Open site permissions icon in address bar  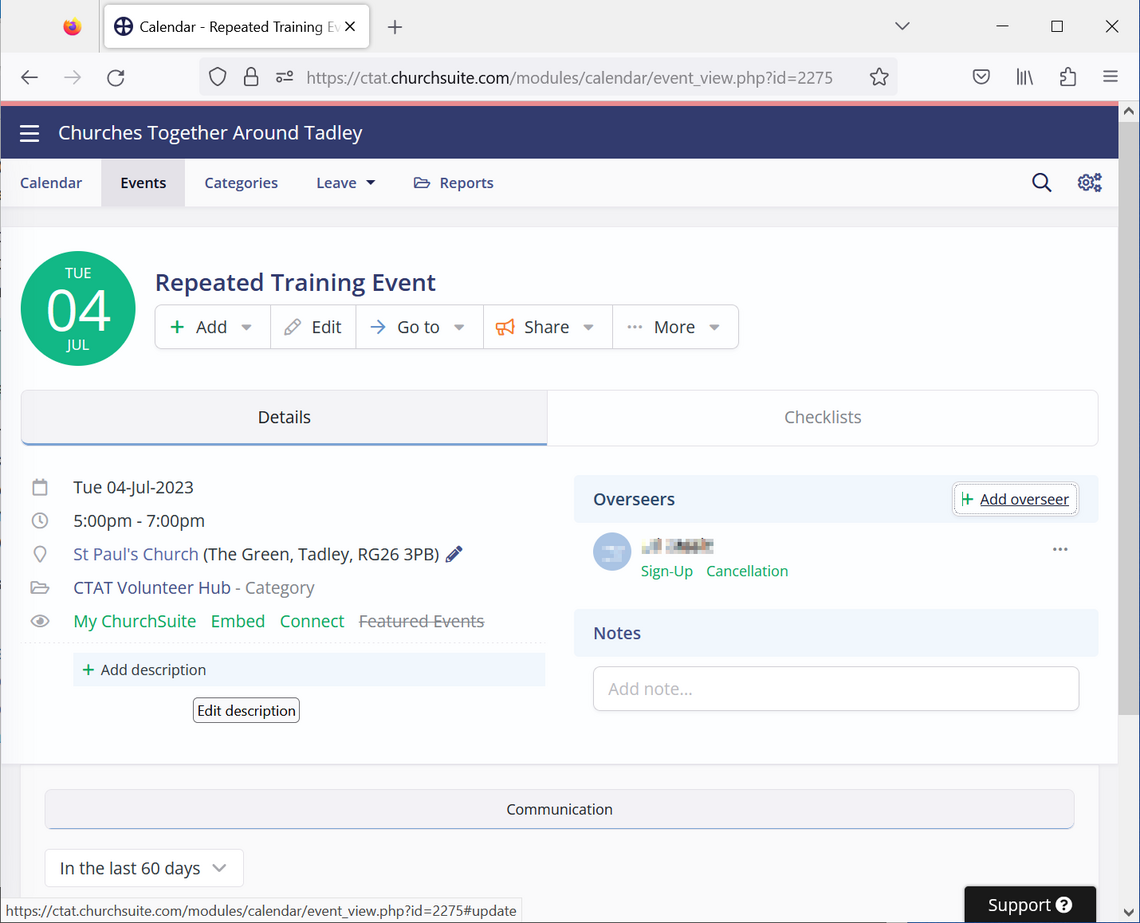[x=284, y=77]
